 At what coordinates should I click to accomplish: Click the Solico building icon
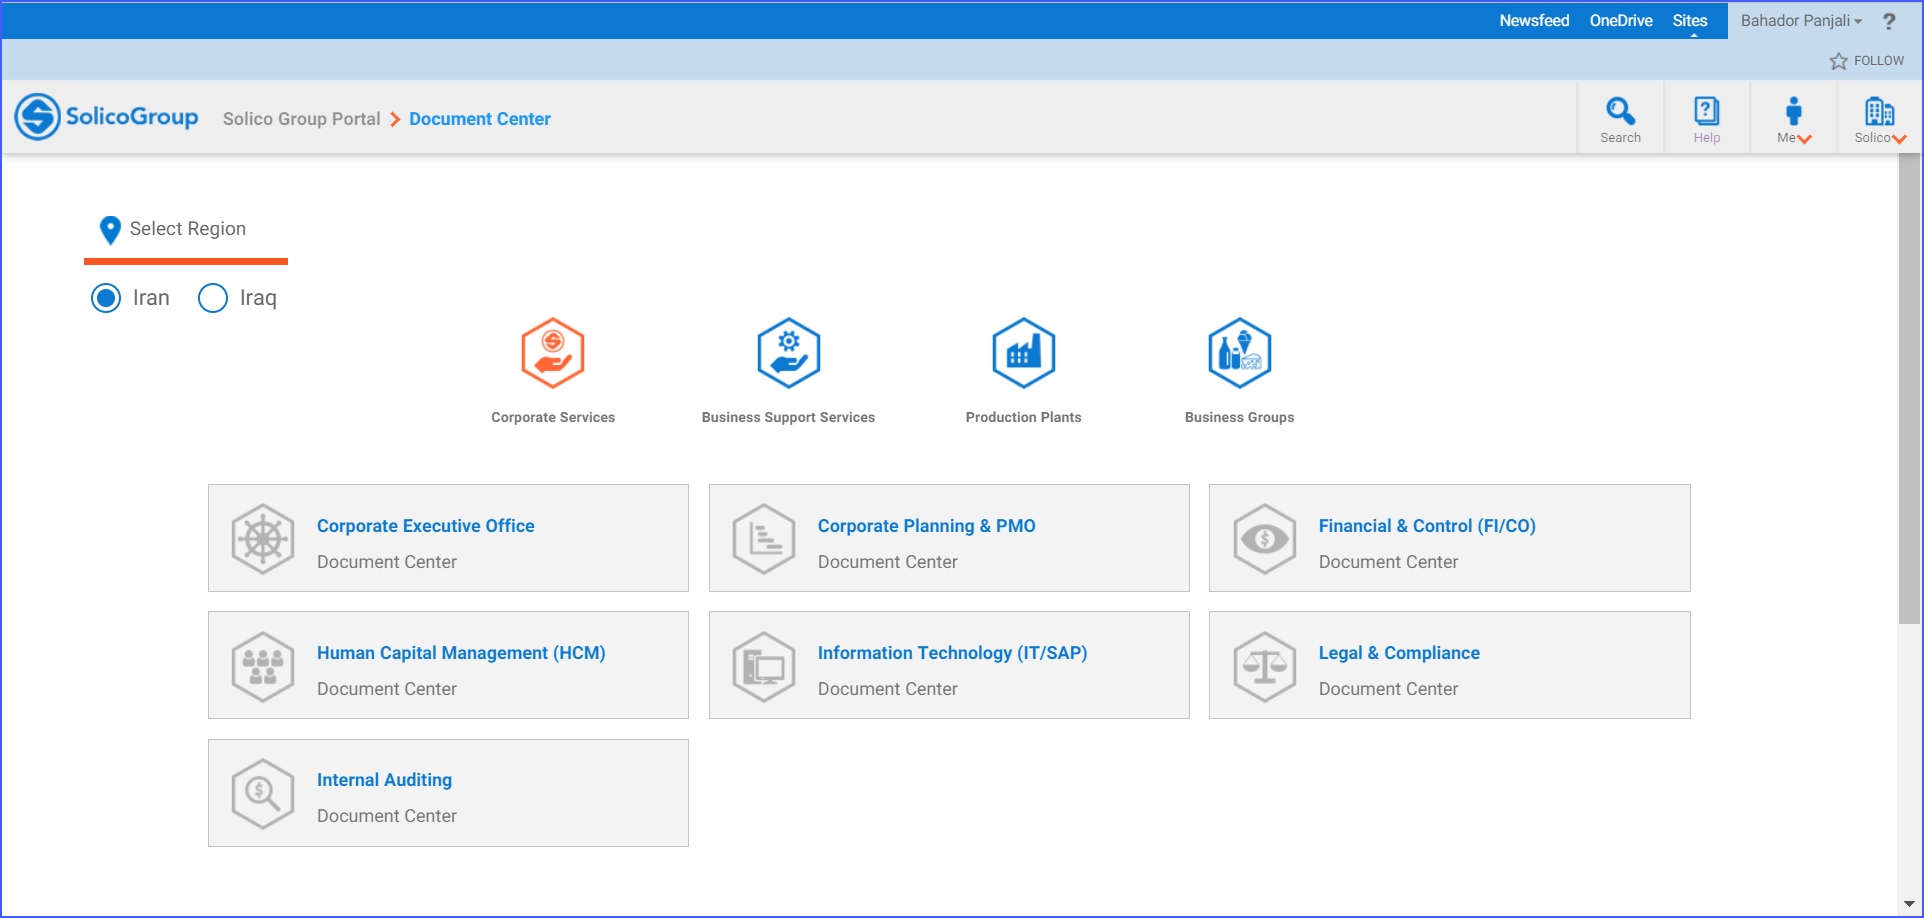coord(1879,110)
